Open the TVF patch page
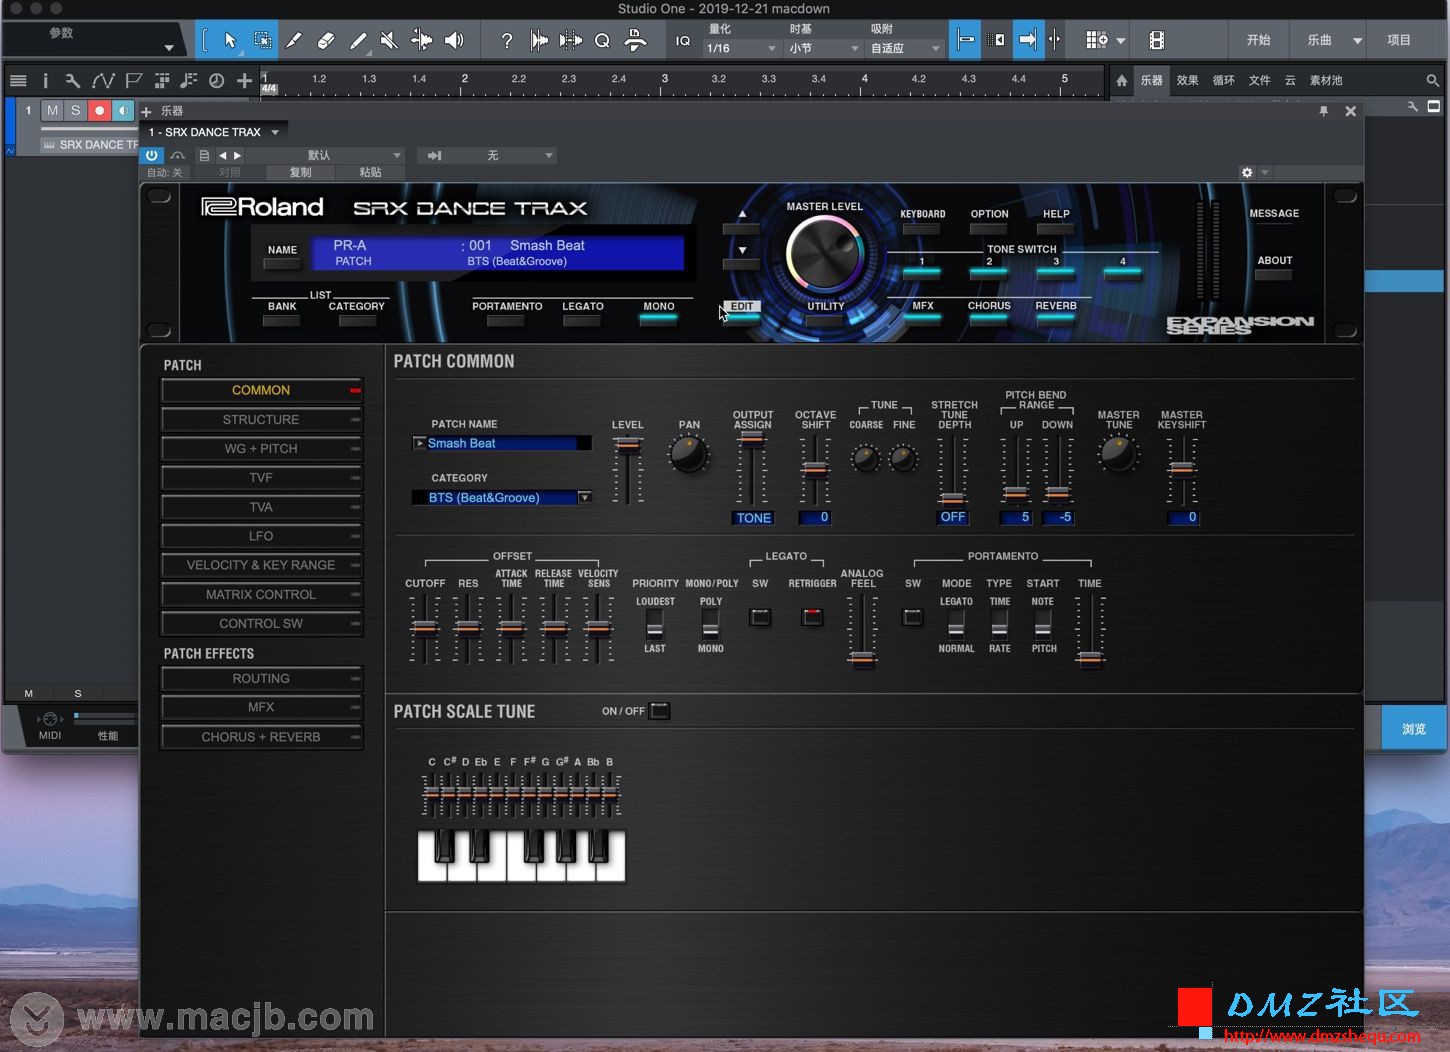The image size is (1450, 1052). click(x=262, y=478)
